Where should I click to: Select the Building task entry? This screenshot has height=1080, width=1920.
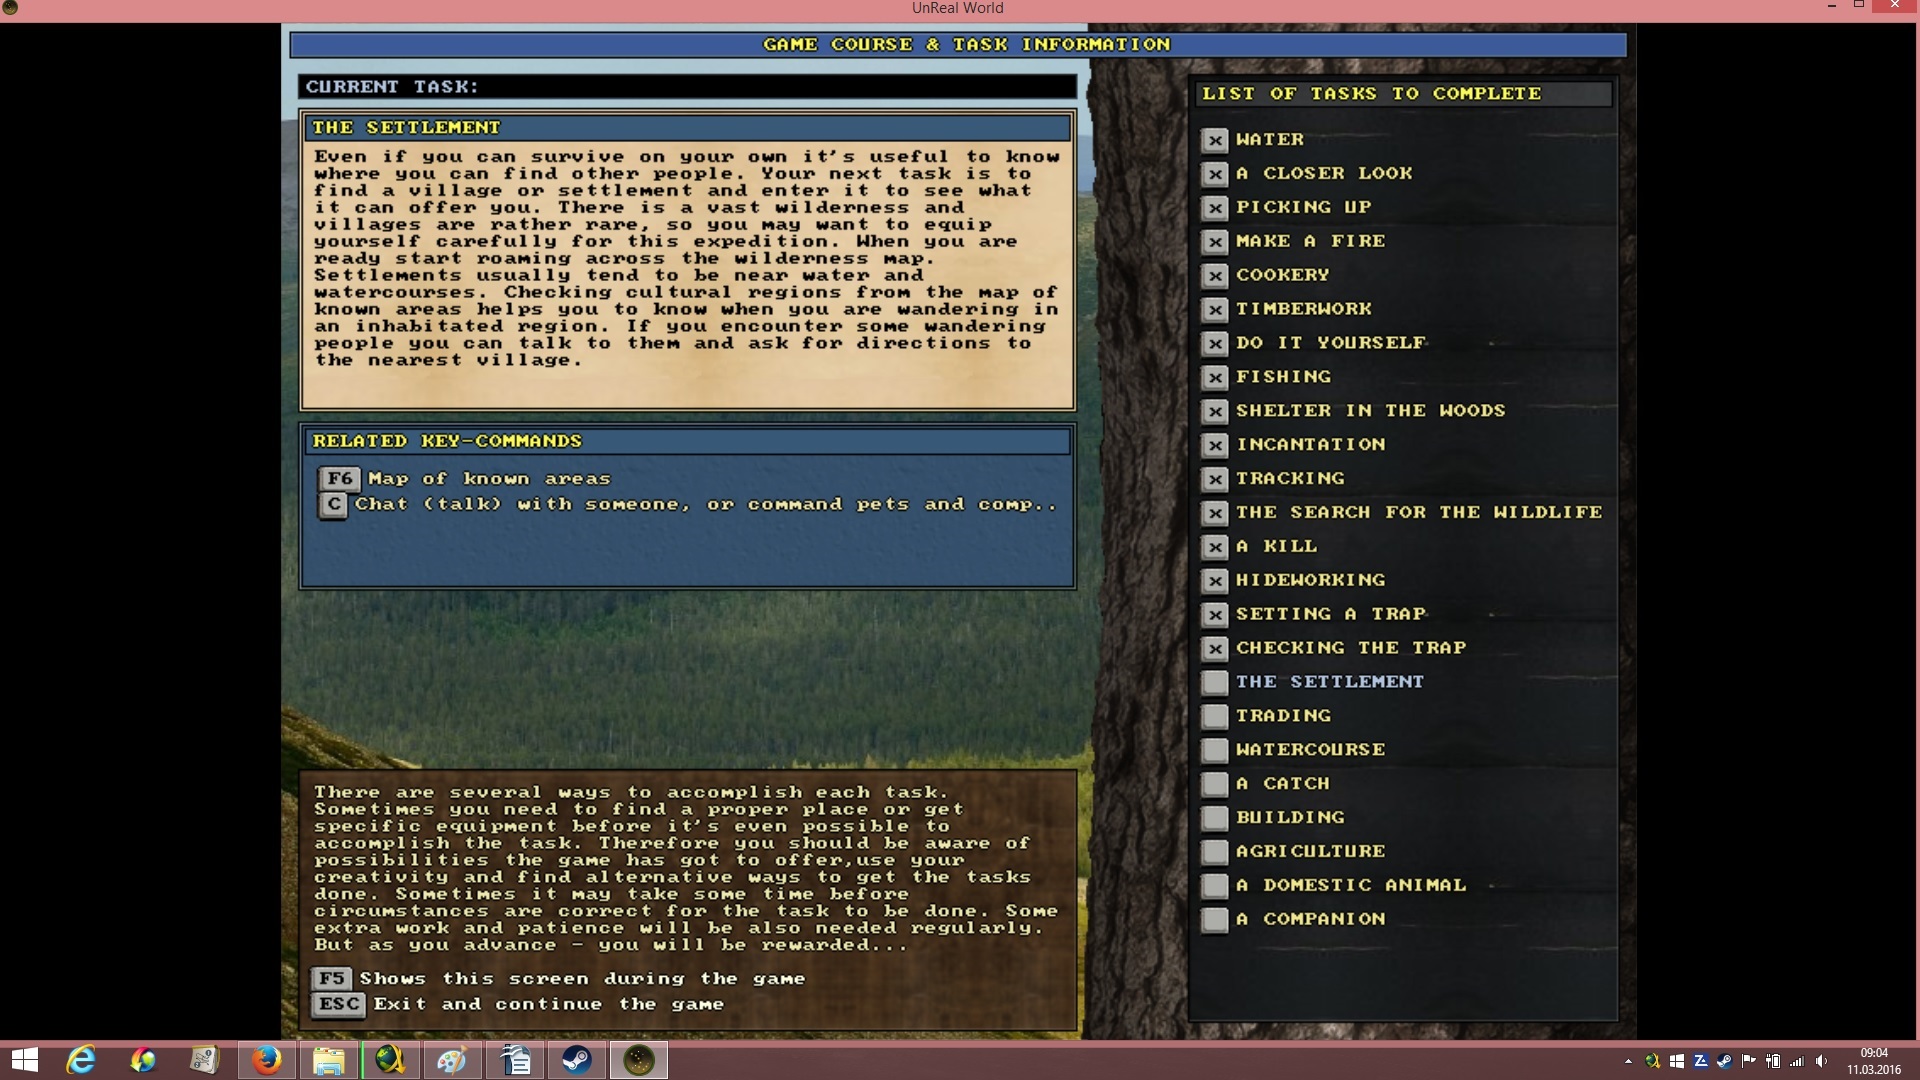1290,817
